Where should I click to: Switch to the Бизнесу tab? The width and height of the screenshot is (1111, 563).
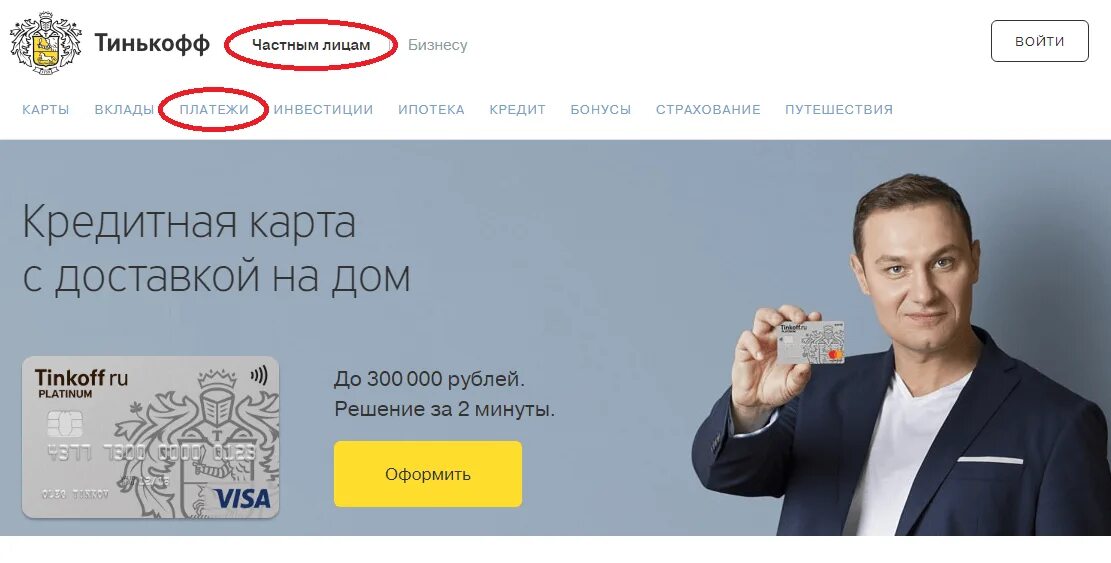tap(437, 45)
